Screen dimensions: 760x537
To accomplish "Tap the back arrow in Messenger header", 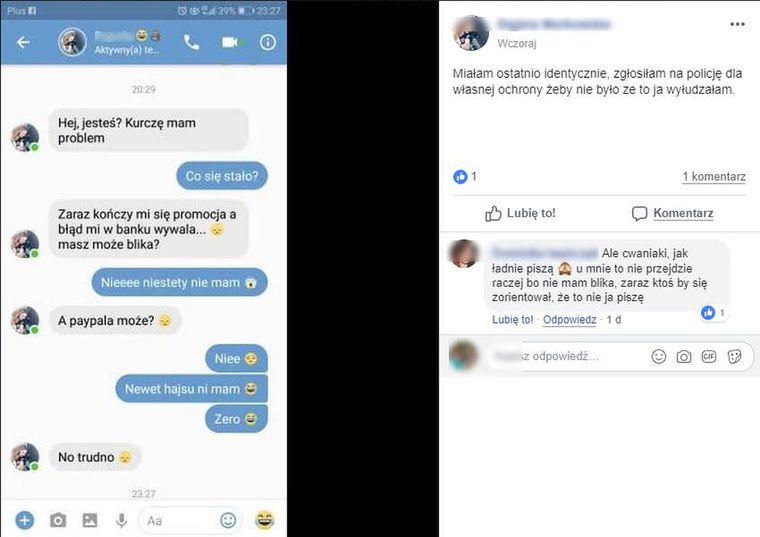I will (x=23, y=43).
